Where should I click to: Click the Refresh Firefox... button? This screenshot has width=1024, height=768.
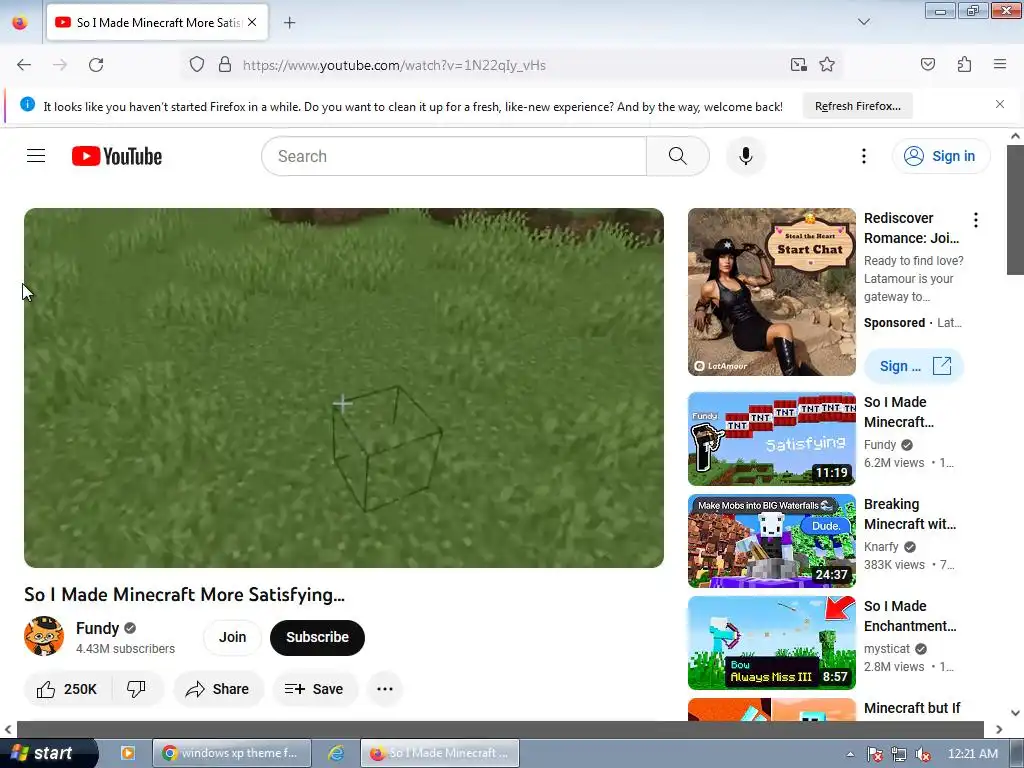pyautogui.click(x=857, y=106)
